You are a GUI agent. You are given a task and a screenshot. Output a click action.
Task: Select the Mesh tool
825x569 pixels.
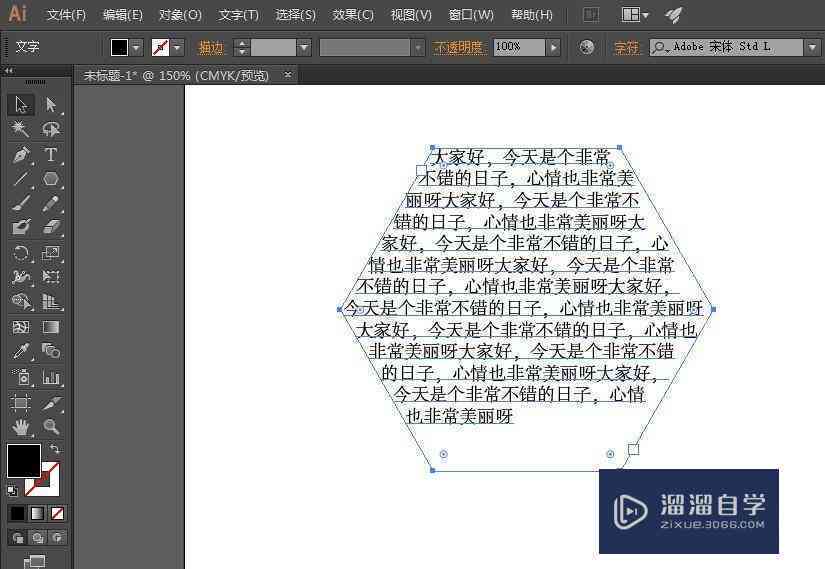[21, 327]
